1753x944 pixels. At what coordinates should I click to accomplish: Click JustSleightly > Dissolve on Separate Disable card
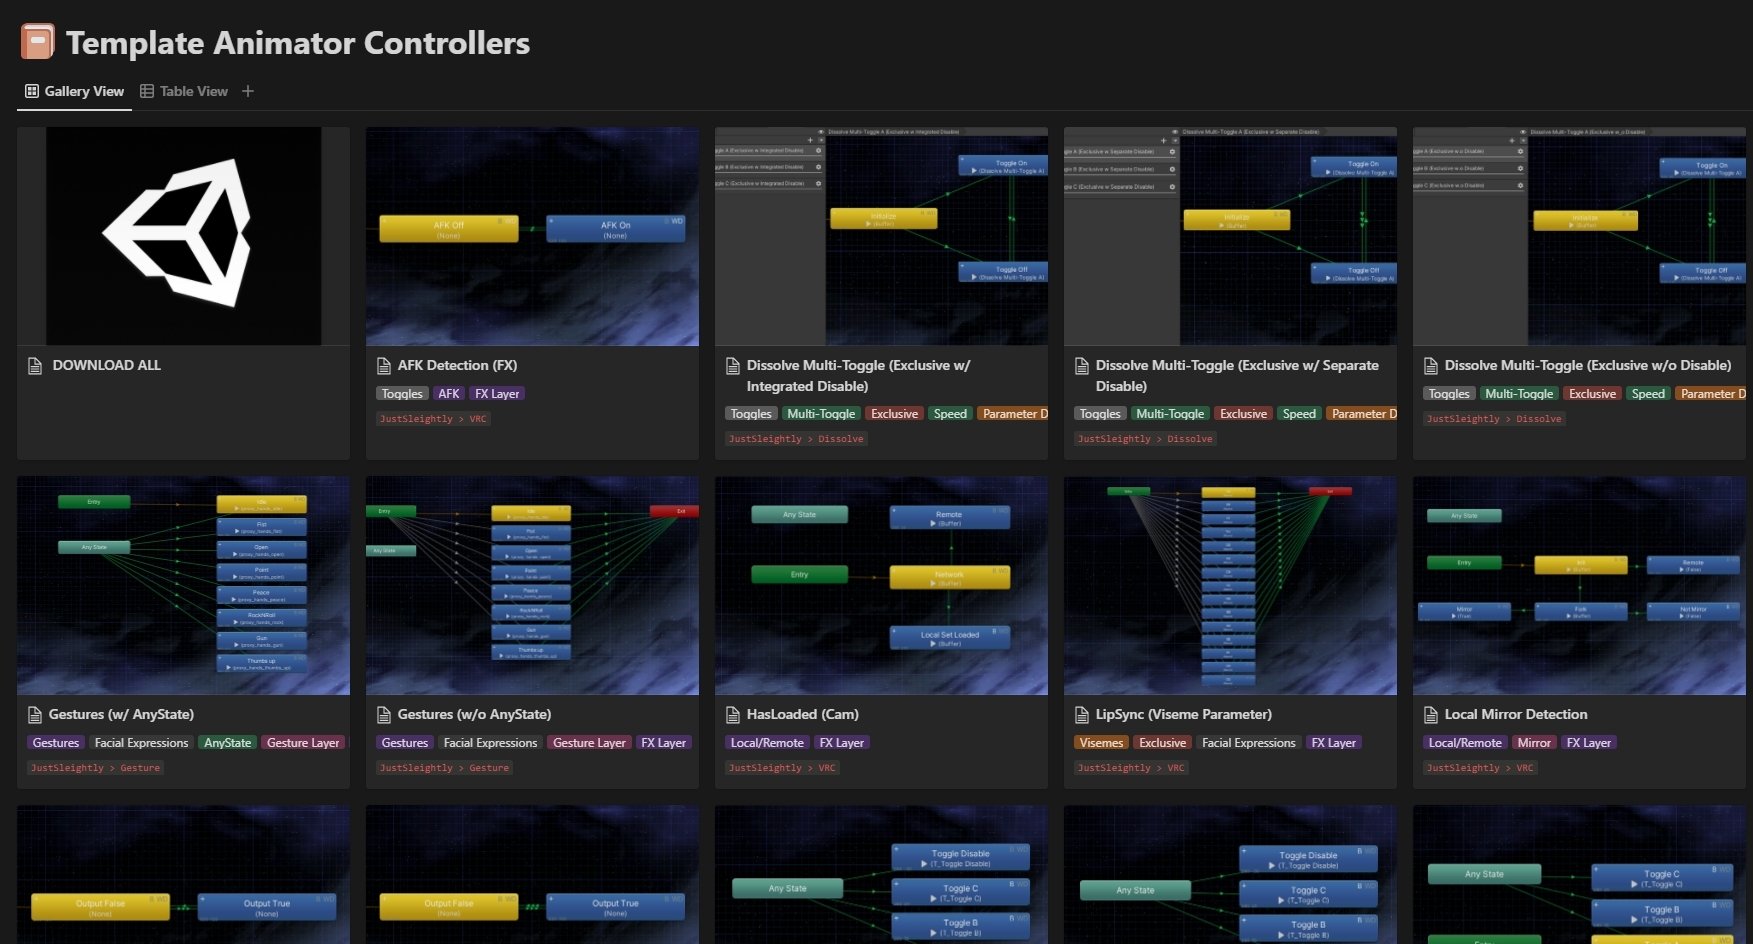1145,439
